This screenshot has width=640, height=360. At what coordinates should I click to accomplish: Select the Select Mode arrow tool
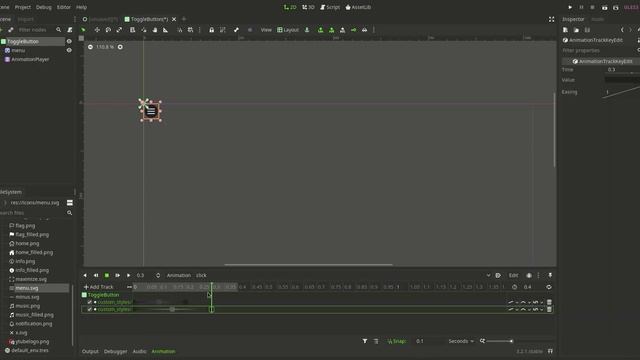tap(83, 30)
